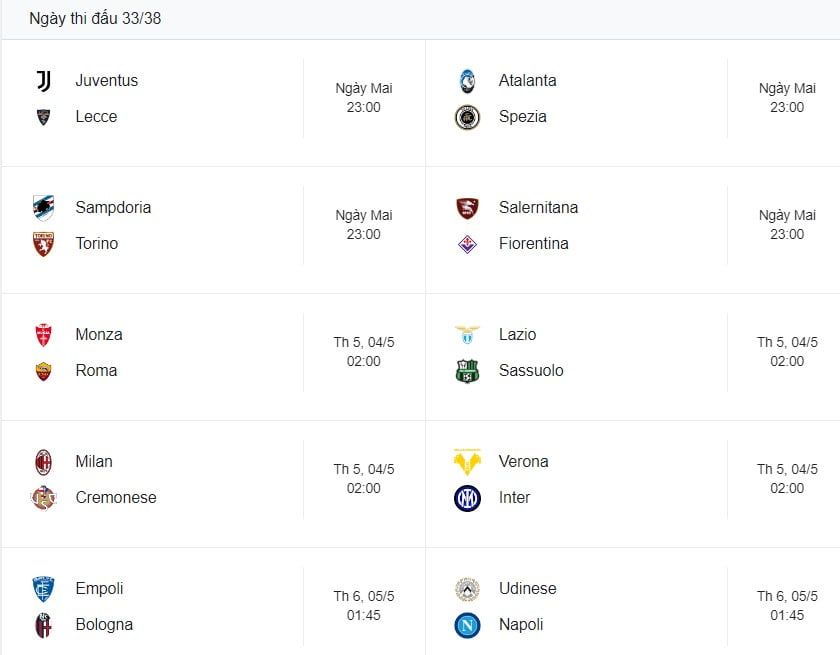Click the Atalanta club logo
Screen dimensions: 840x655
[x=467, y=81]
